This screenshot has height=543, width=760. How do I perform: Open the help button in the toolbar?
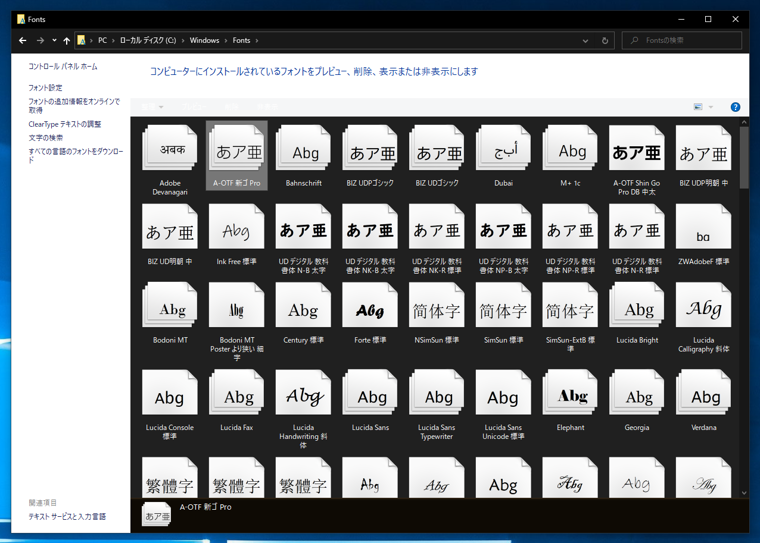click(735, 107)
